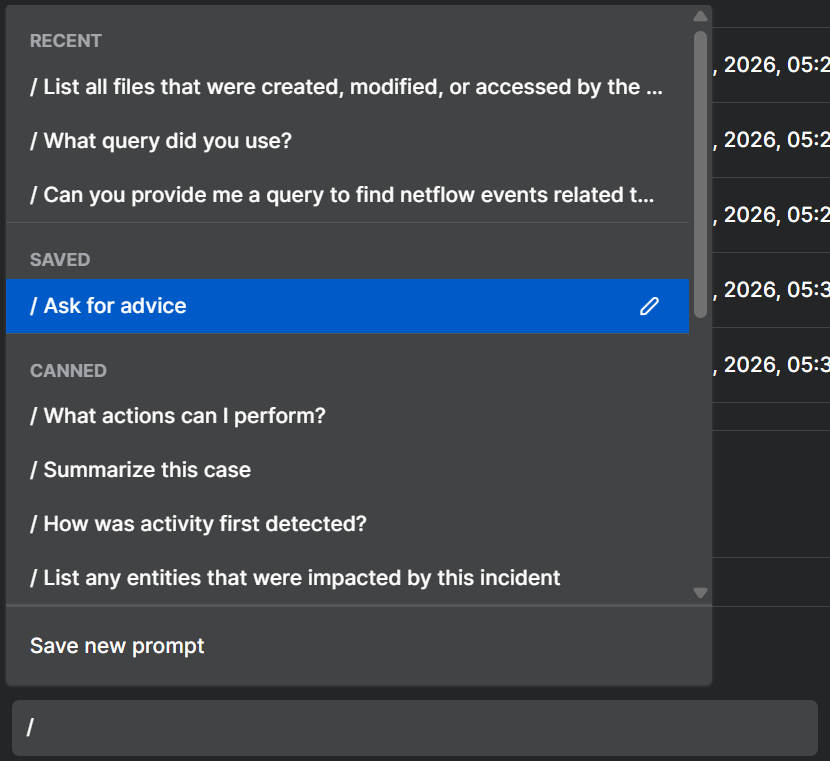
Task: Focus the prompt input field containing the slash
Action: tap(414, 728)
